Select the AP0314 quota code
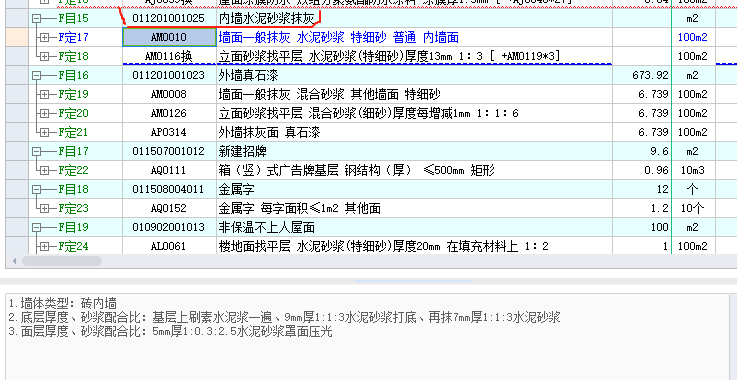 (169, 133)
